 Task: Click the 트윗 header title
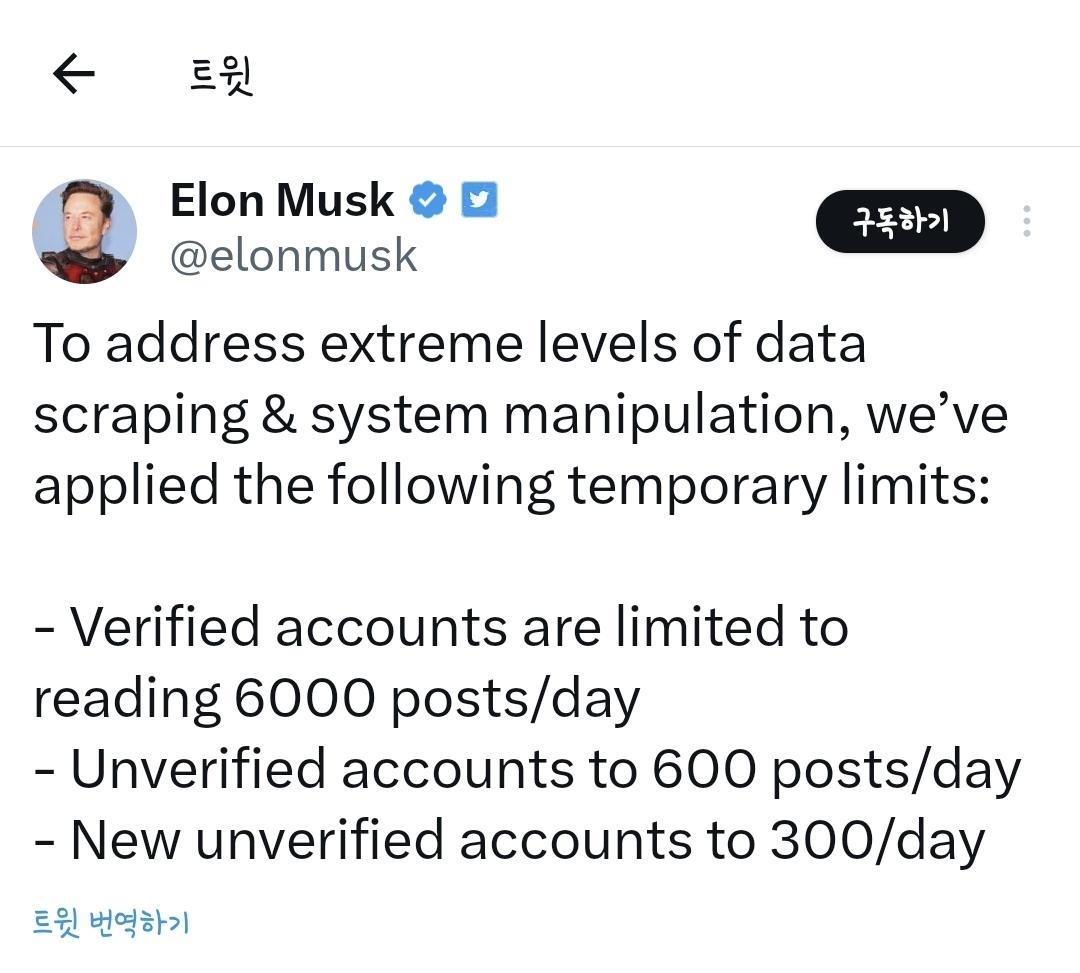point(221,75)
